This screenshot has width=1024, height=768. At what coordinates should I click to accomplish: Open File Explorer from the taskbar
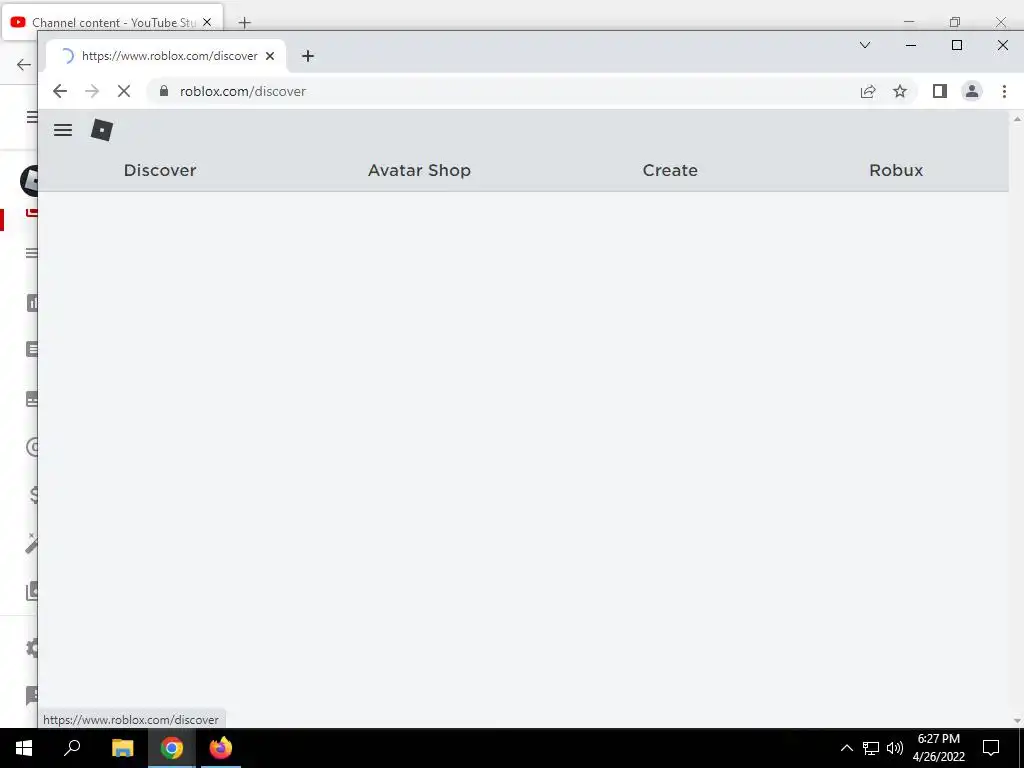pos(122,748)
